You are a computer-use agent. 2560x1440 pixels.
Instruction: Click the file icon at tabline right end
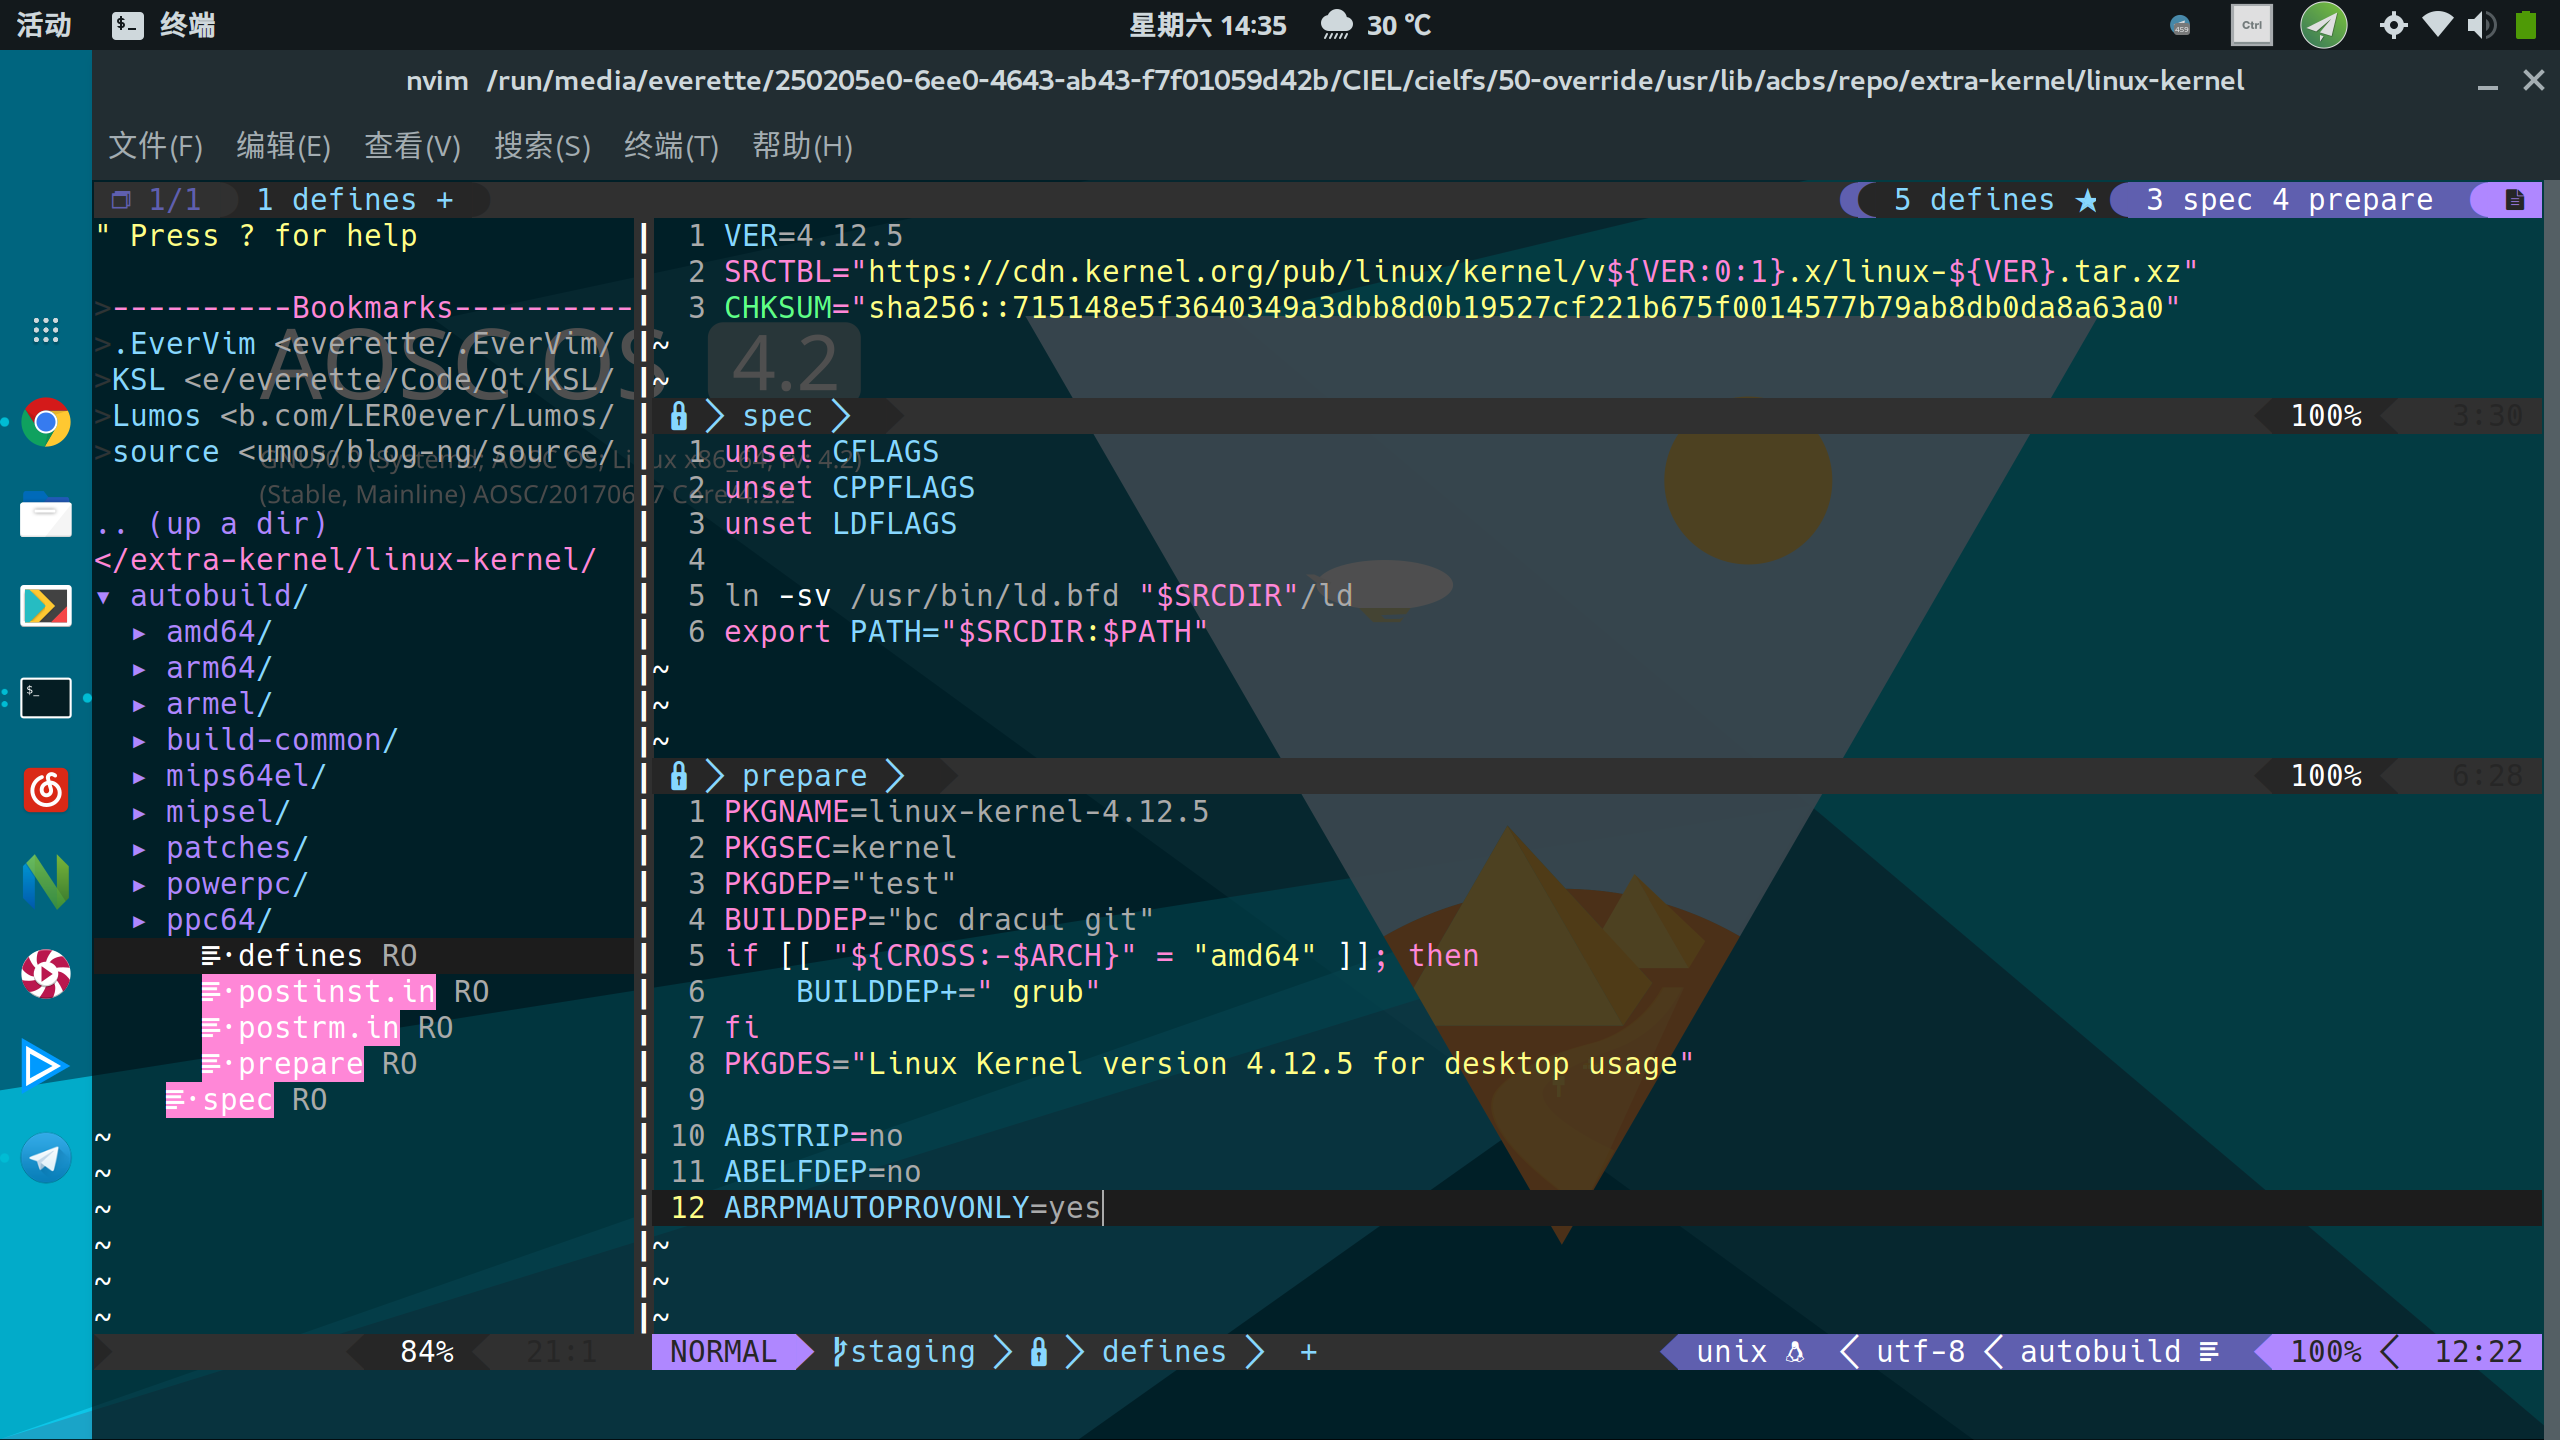pos(2514,200)
